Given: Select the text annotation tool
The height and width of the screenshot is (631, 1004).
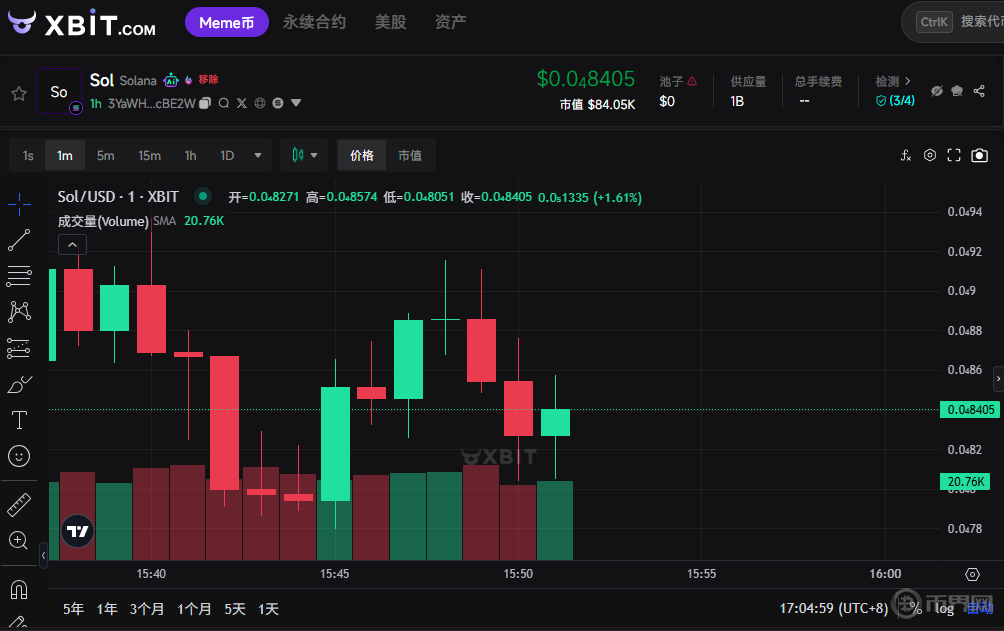Looking at the screenshot, I should pos(18,419).
